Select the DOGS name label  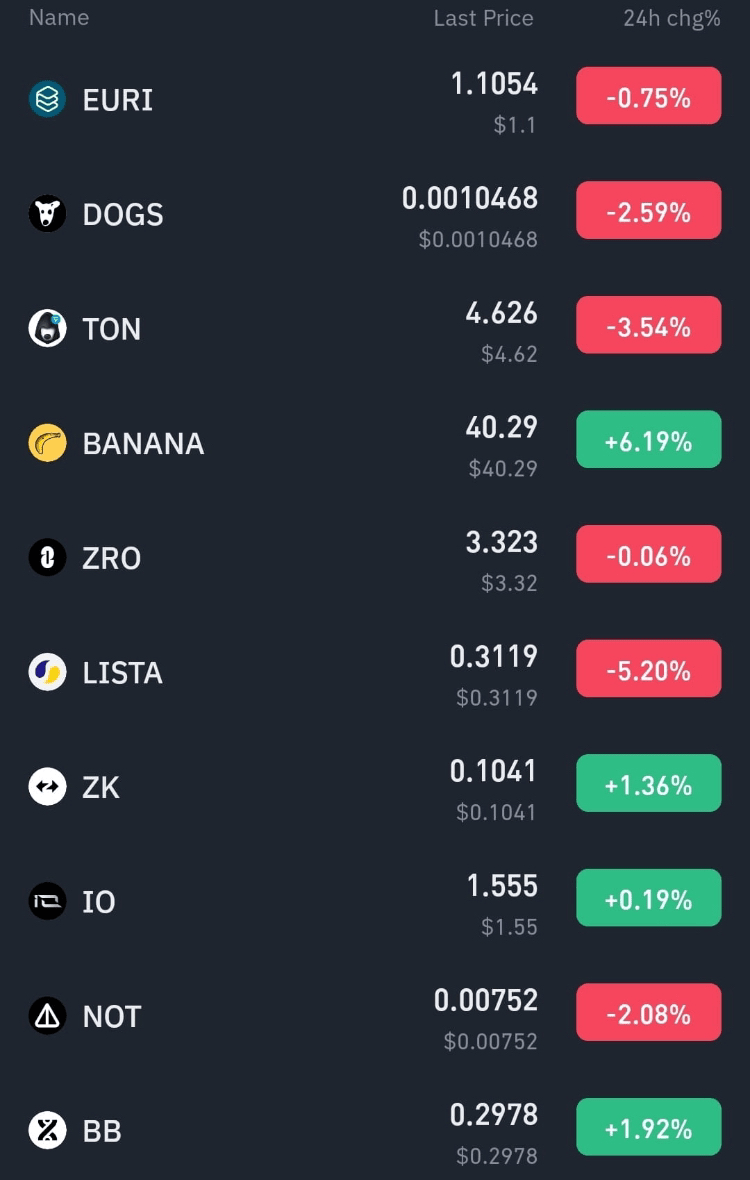(123, 214)
